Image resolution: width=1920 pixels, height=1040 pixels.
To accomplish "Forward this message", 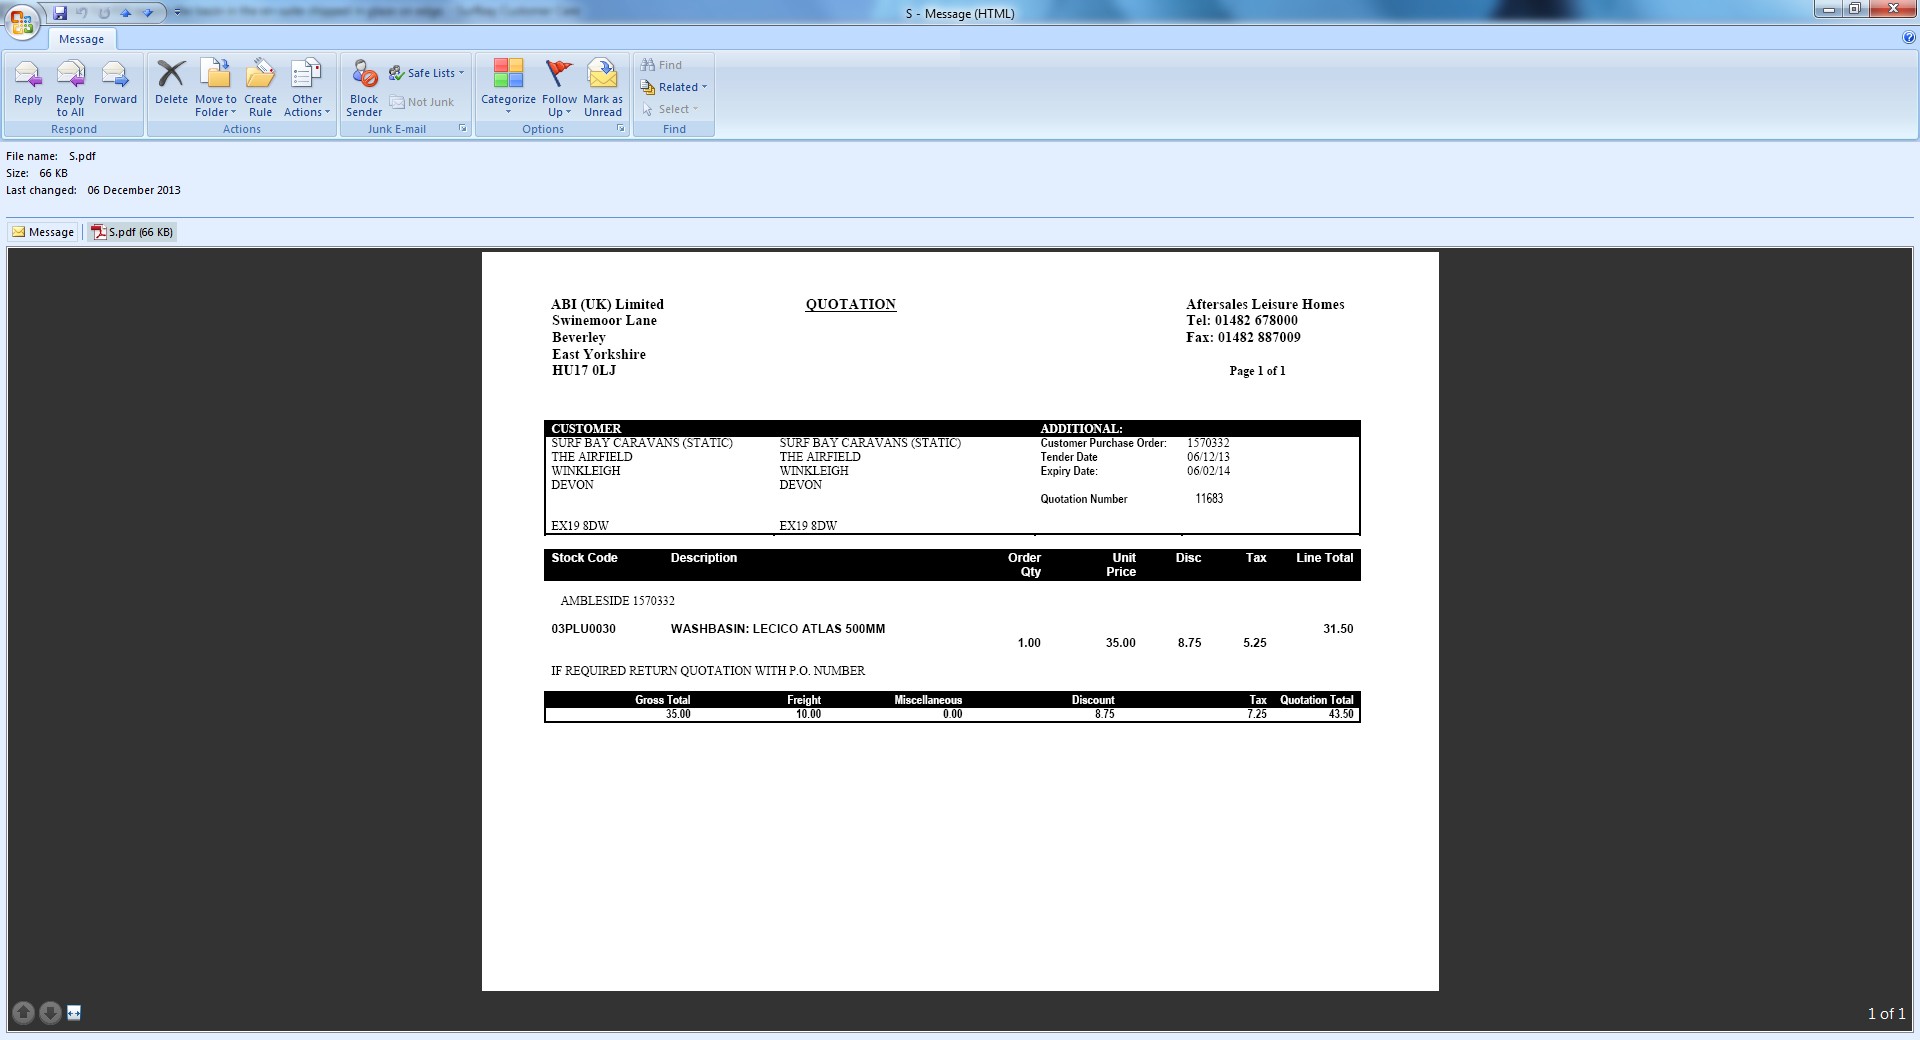I will (x=115, y=84).
